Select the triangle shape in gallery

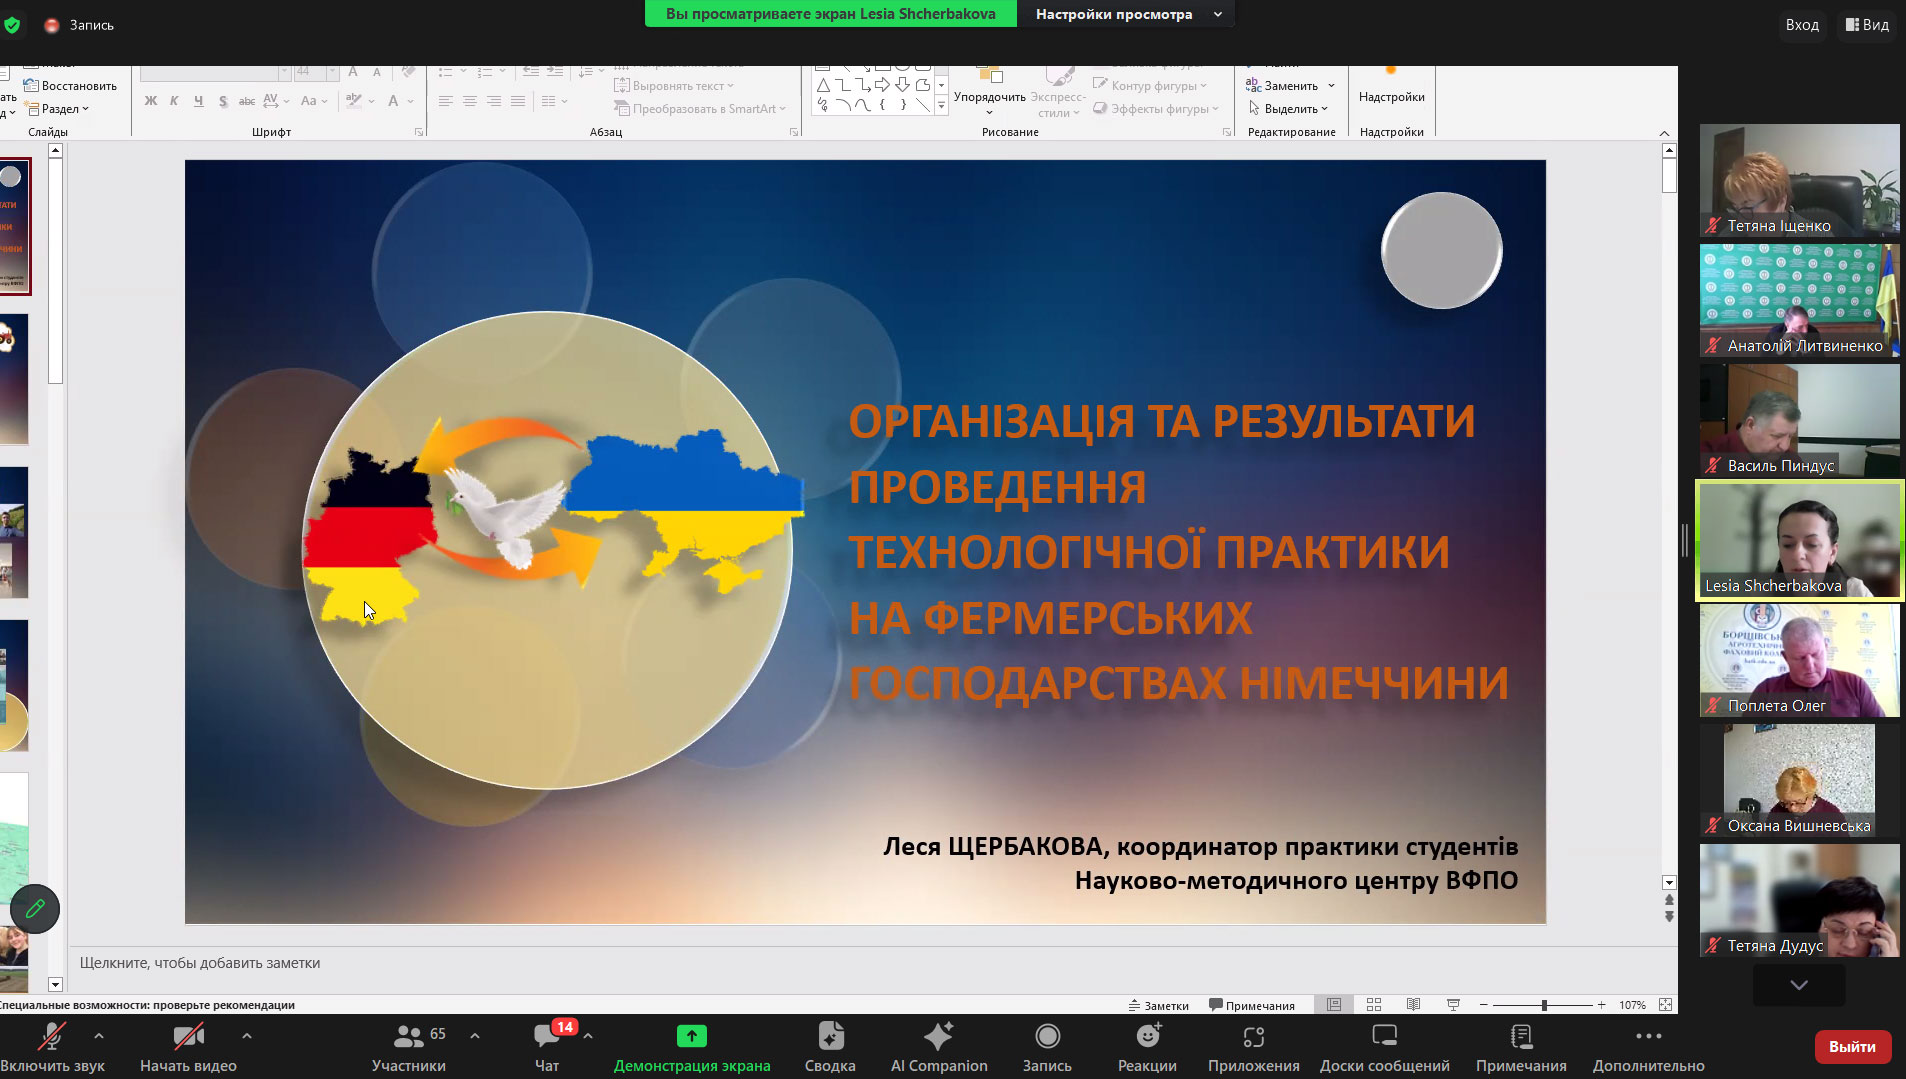823,85
